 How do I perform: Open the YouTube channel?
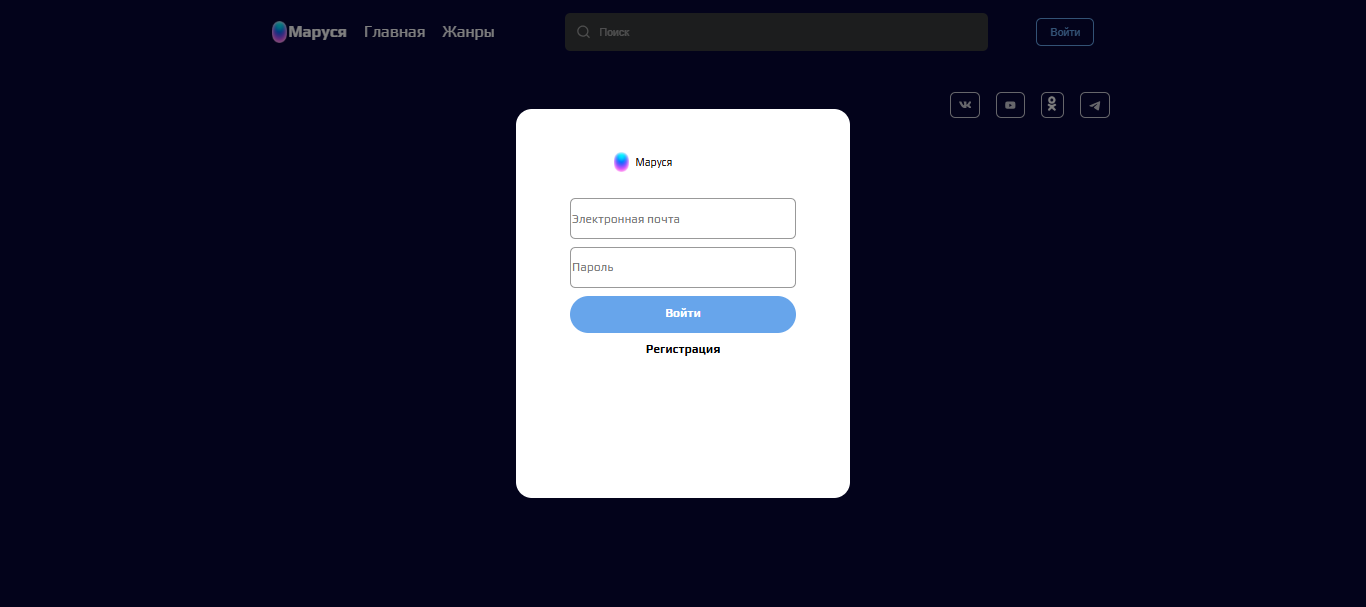tap(1009, 105)
